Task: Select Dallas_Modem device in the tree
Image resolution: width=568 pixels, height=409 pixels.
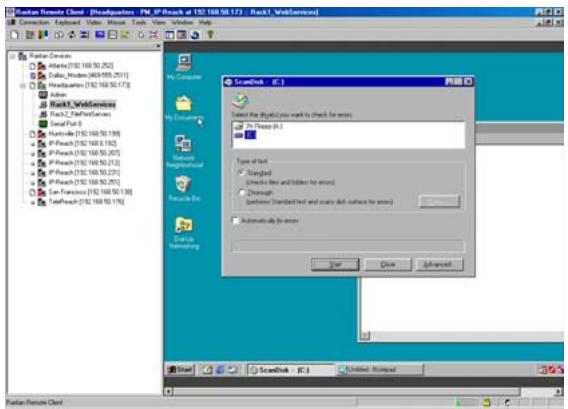Action: [x=88, y=75]
